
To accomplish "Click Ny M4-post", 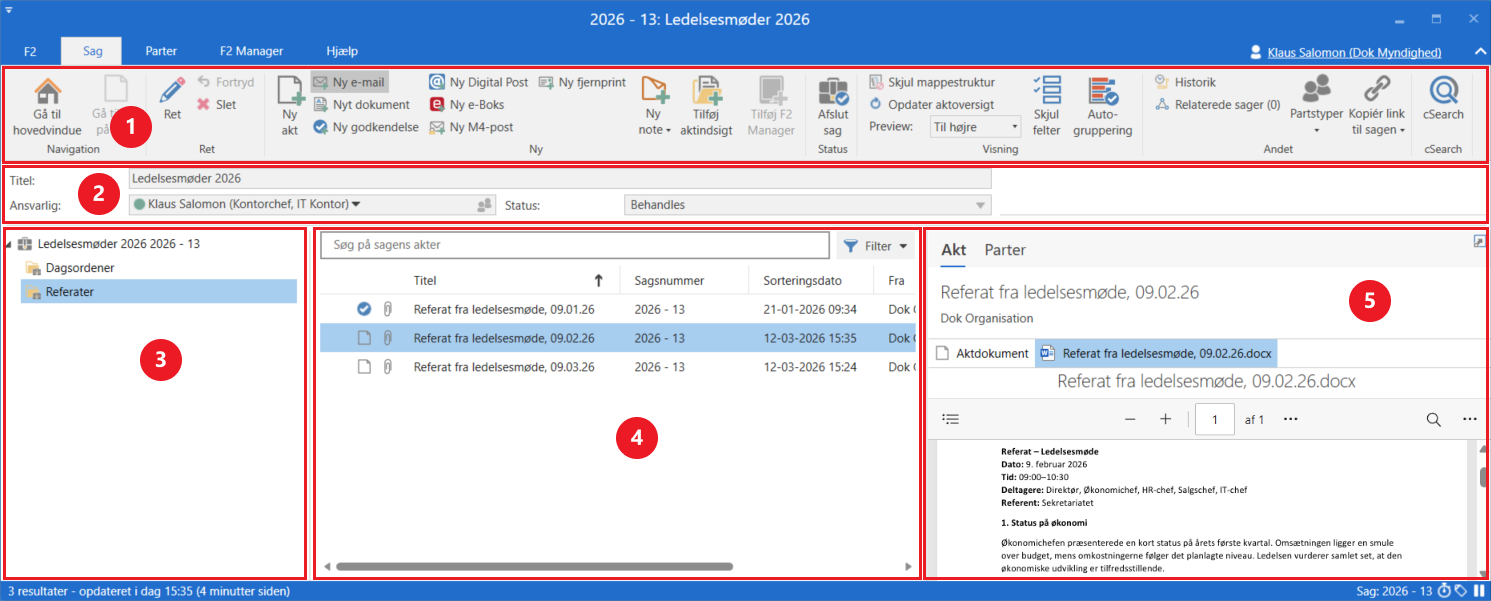I will point(470,127).
